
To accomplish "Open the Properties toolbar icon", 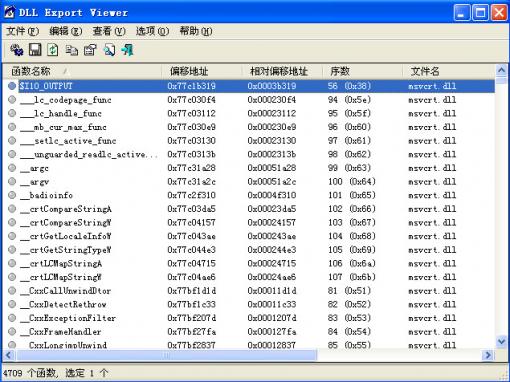I will [x=90, y=50].
